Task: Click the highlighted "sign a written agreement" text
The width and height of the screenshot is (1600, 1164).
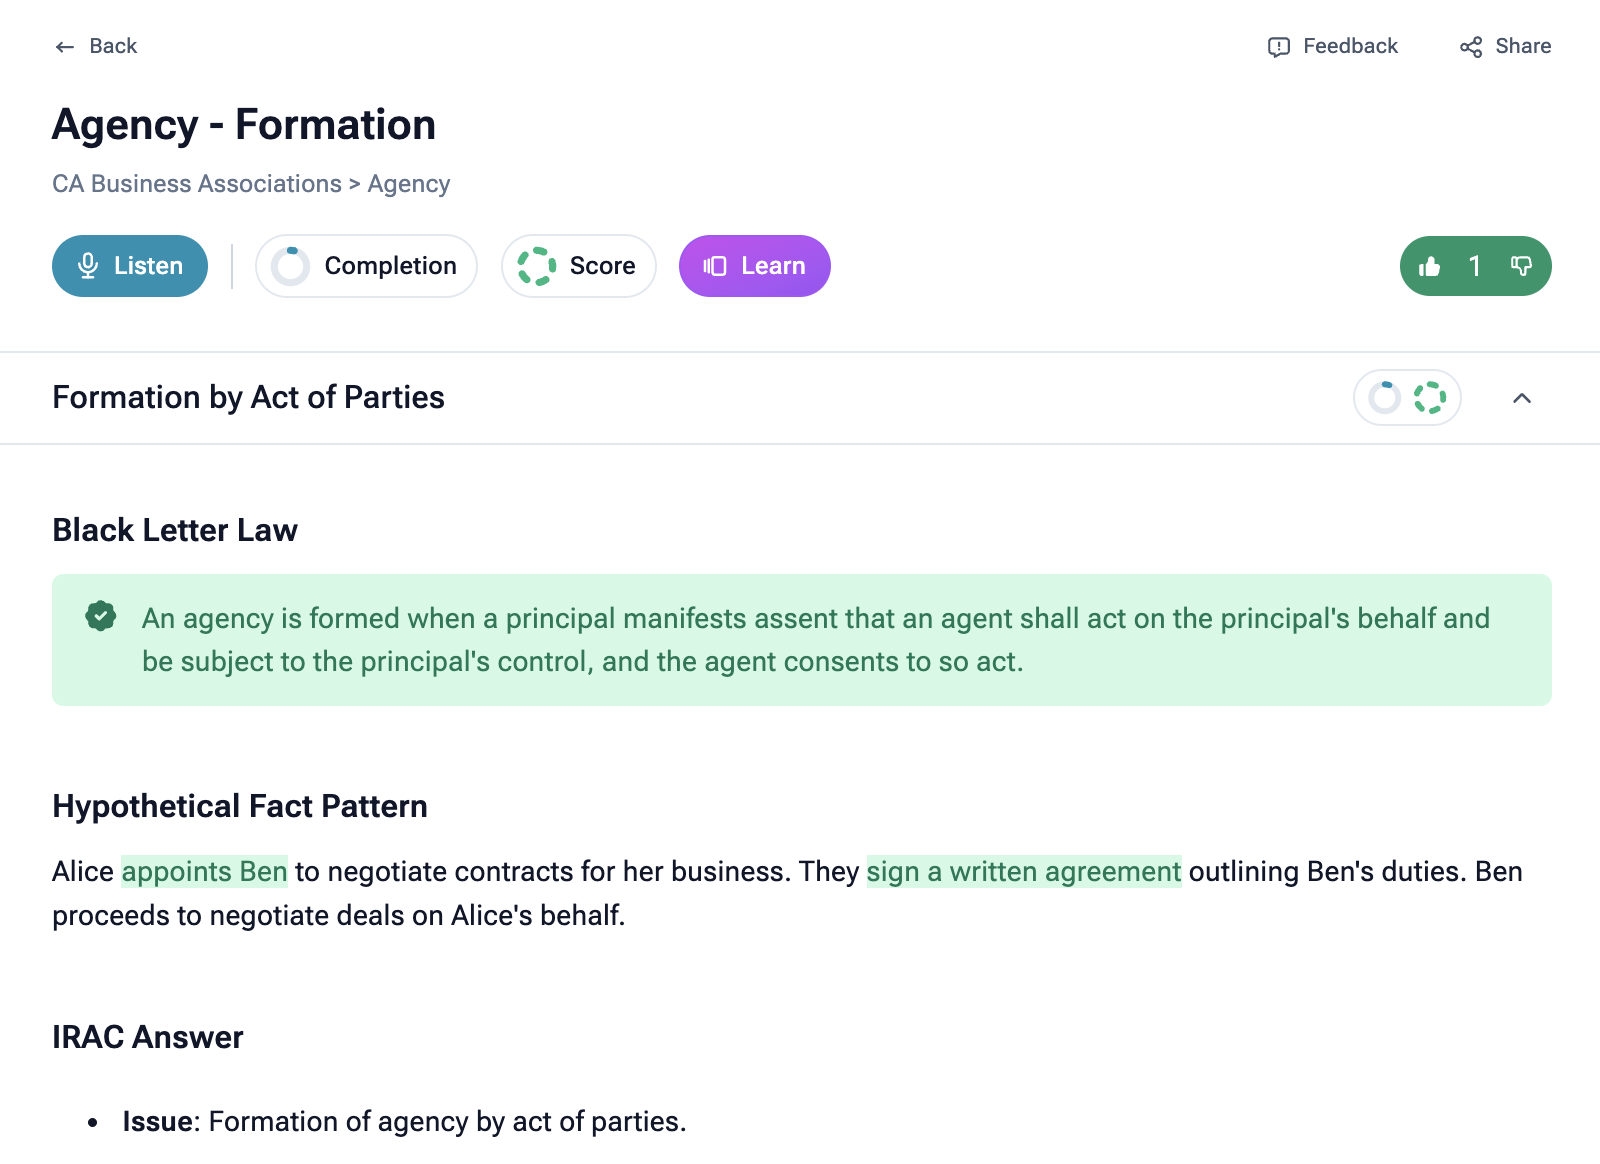Action: tap(1023, 872)
